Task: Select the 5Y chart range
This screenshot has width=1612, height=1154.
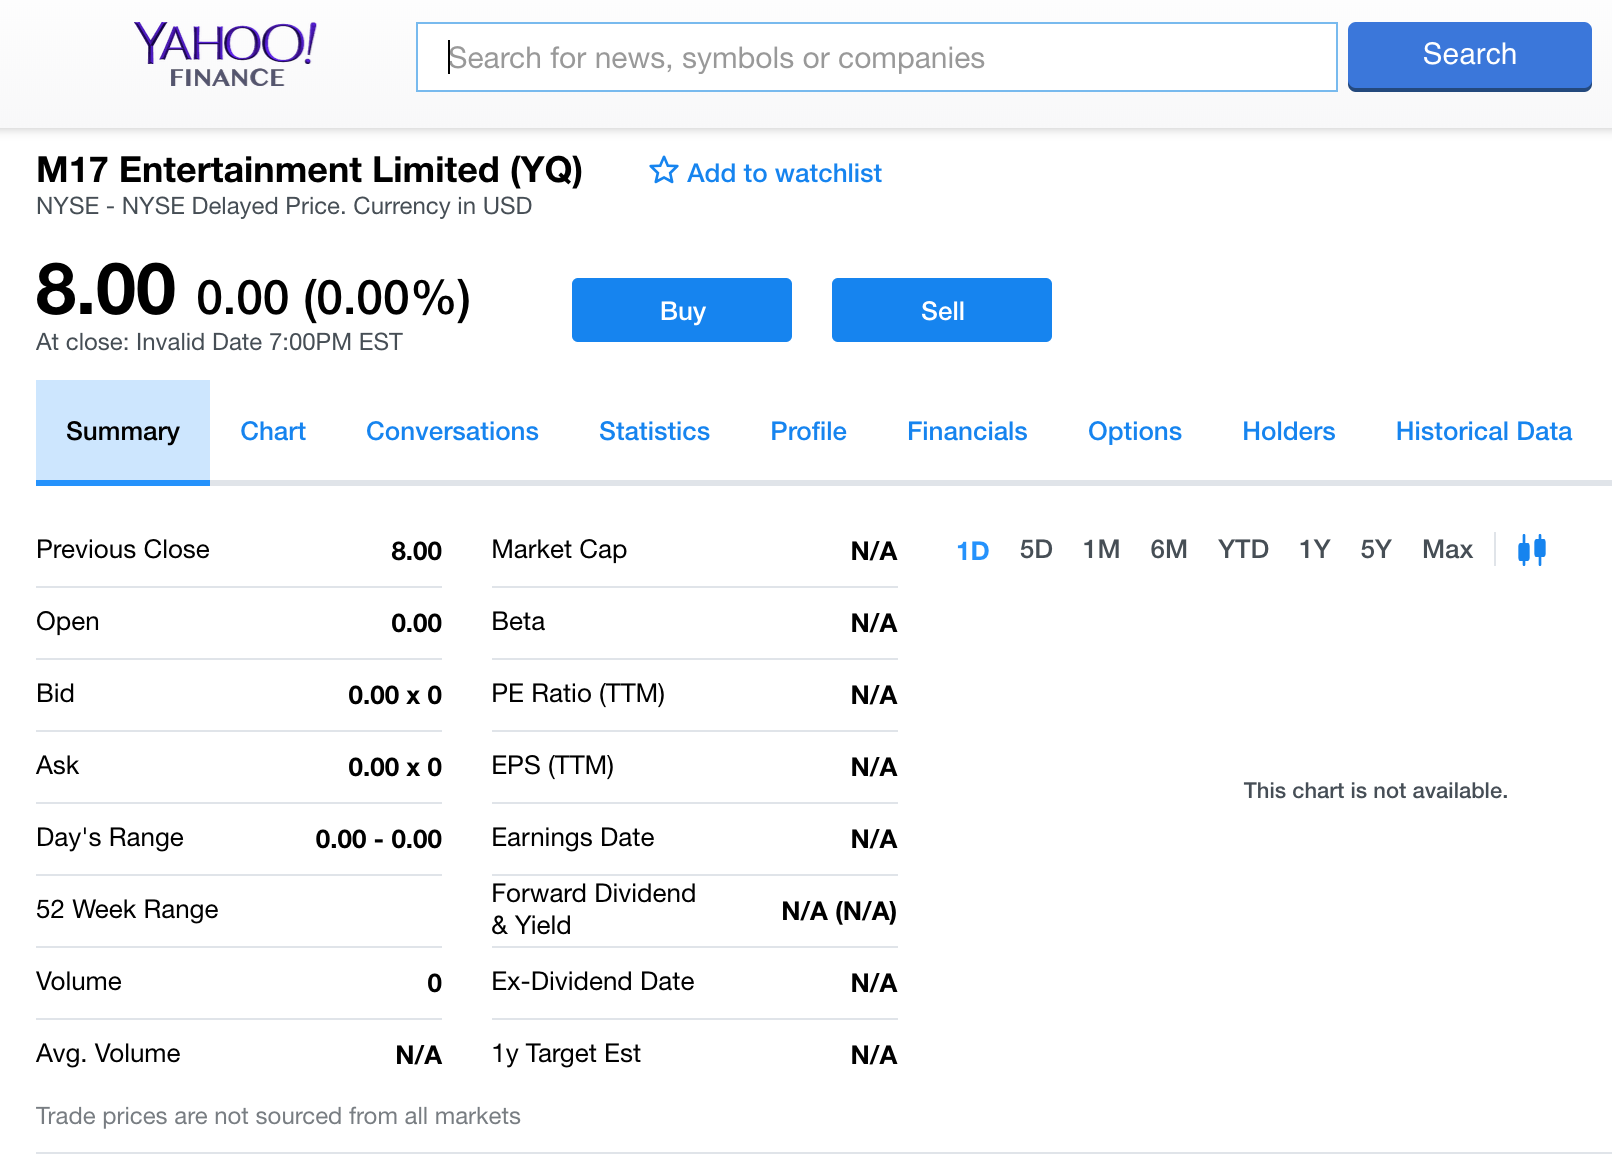Action: pyautogui.click(x=1375, y=549)
